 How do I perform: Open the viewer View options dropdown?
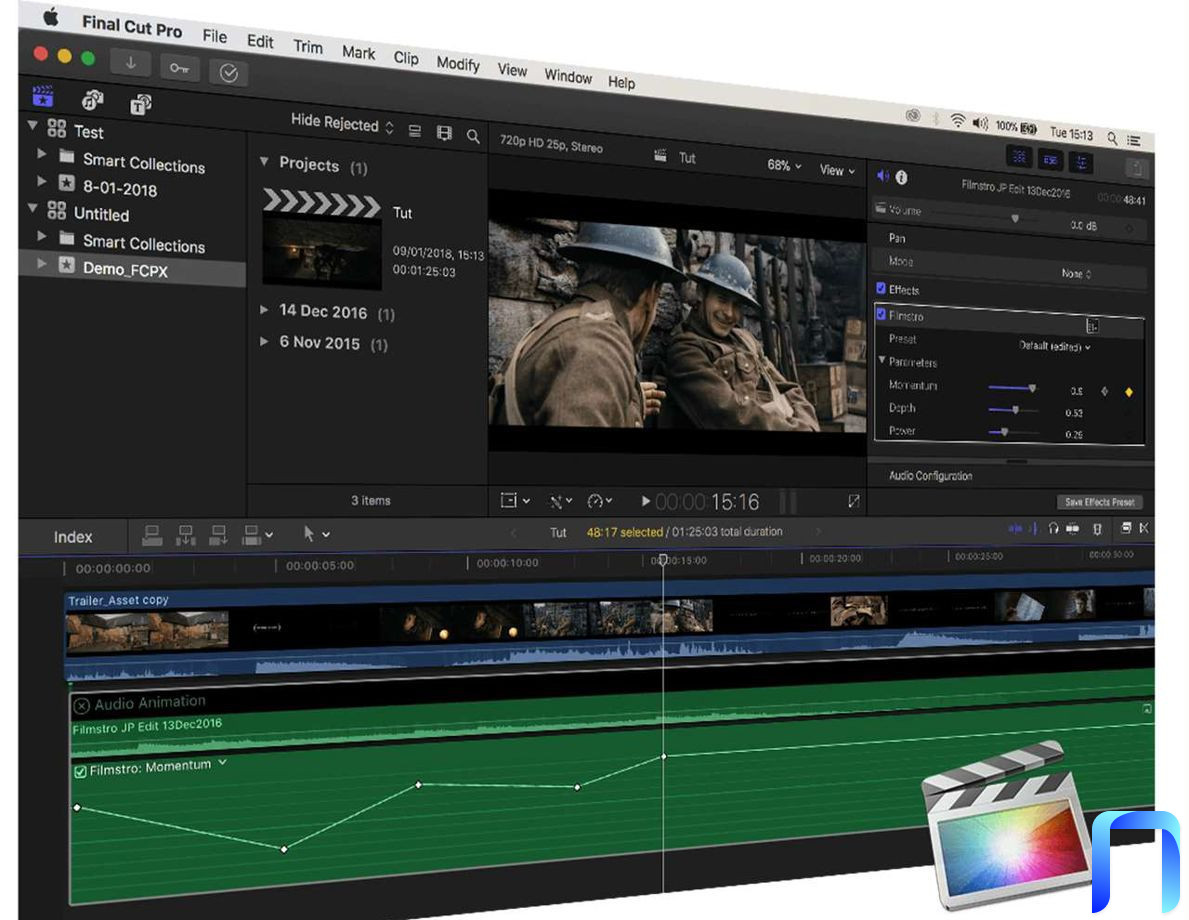tap(837, 170)
